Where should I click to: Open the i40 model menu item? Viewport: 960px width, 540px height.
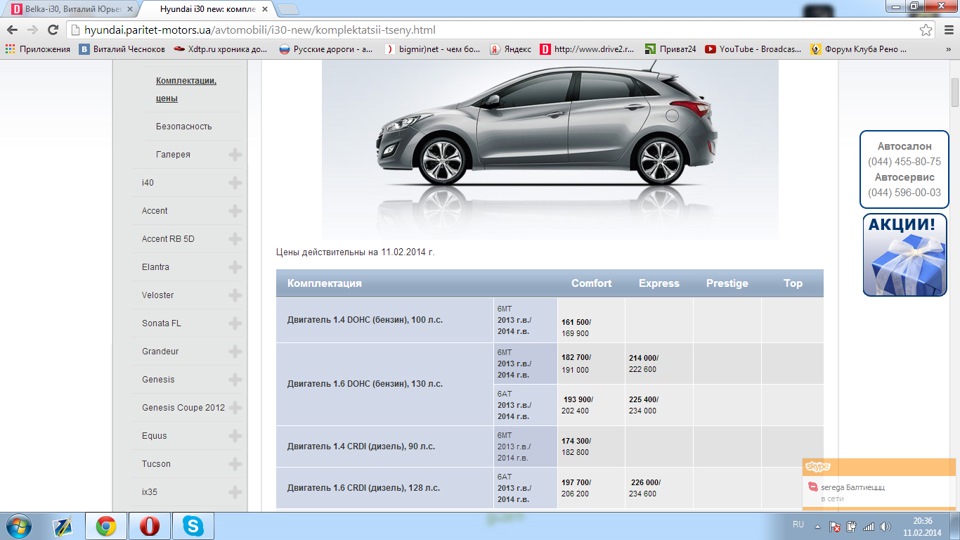tap(148, 182)
